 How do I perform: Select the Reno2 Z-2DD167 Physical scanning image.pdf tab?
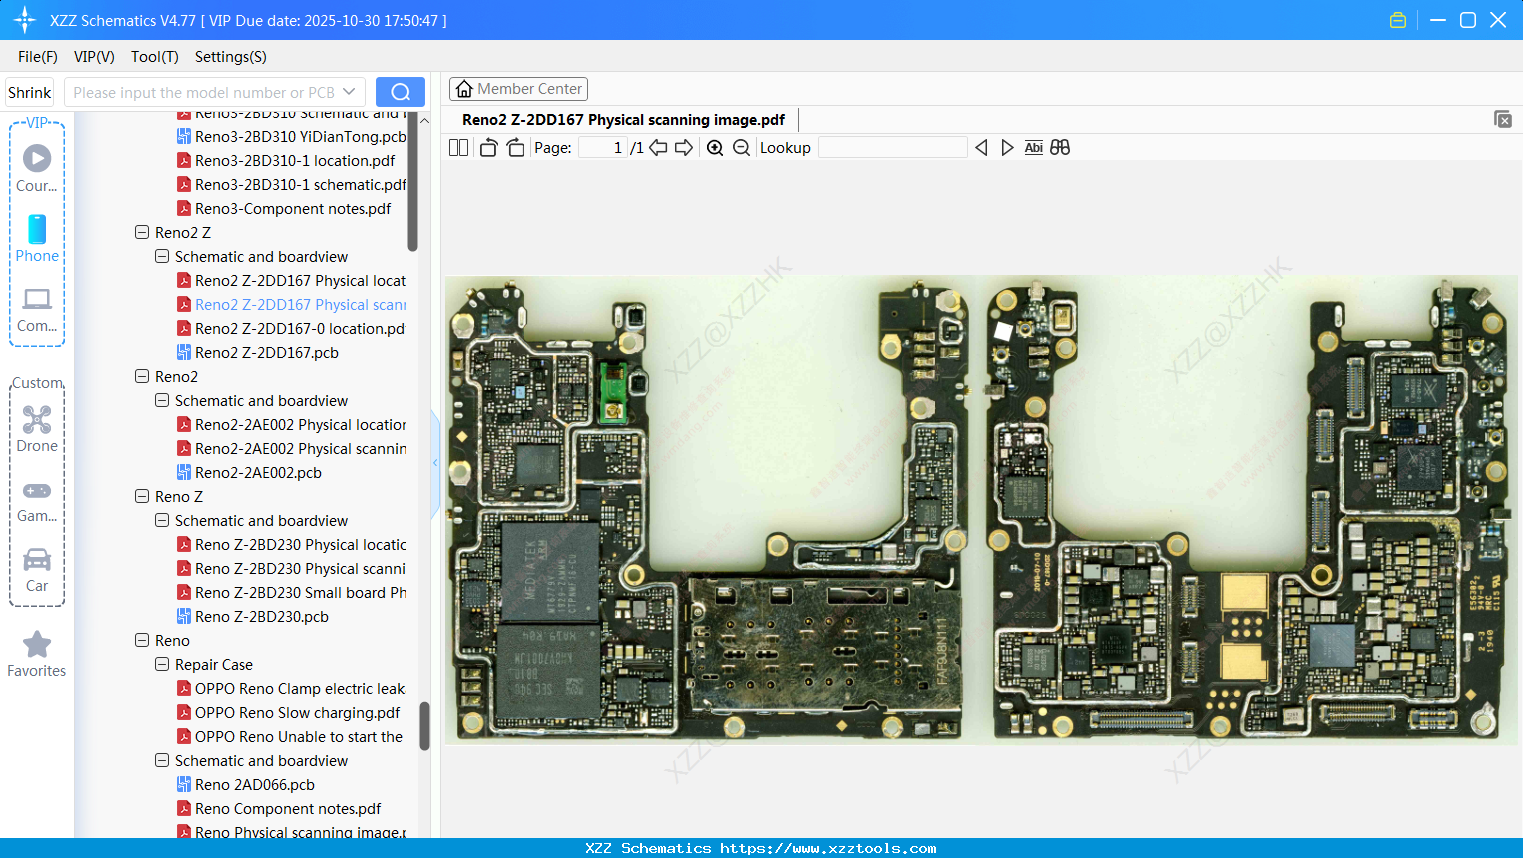tap(623, 120)
